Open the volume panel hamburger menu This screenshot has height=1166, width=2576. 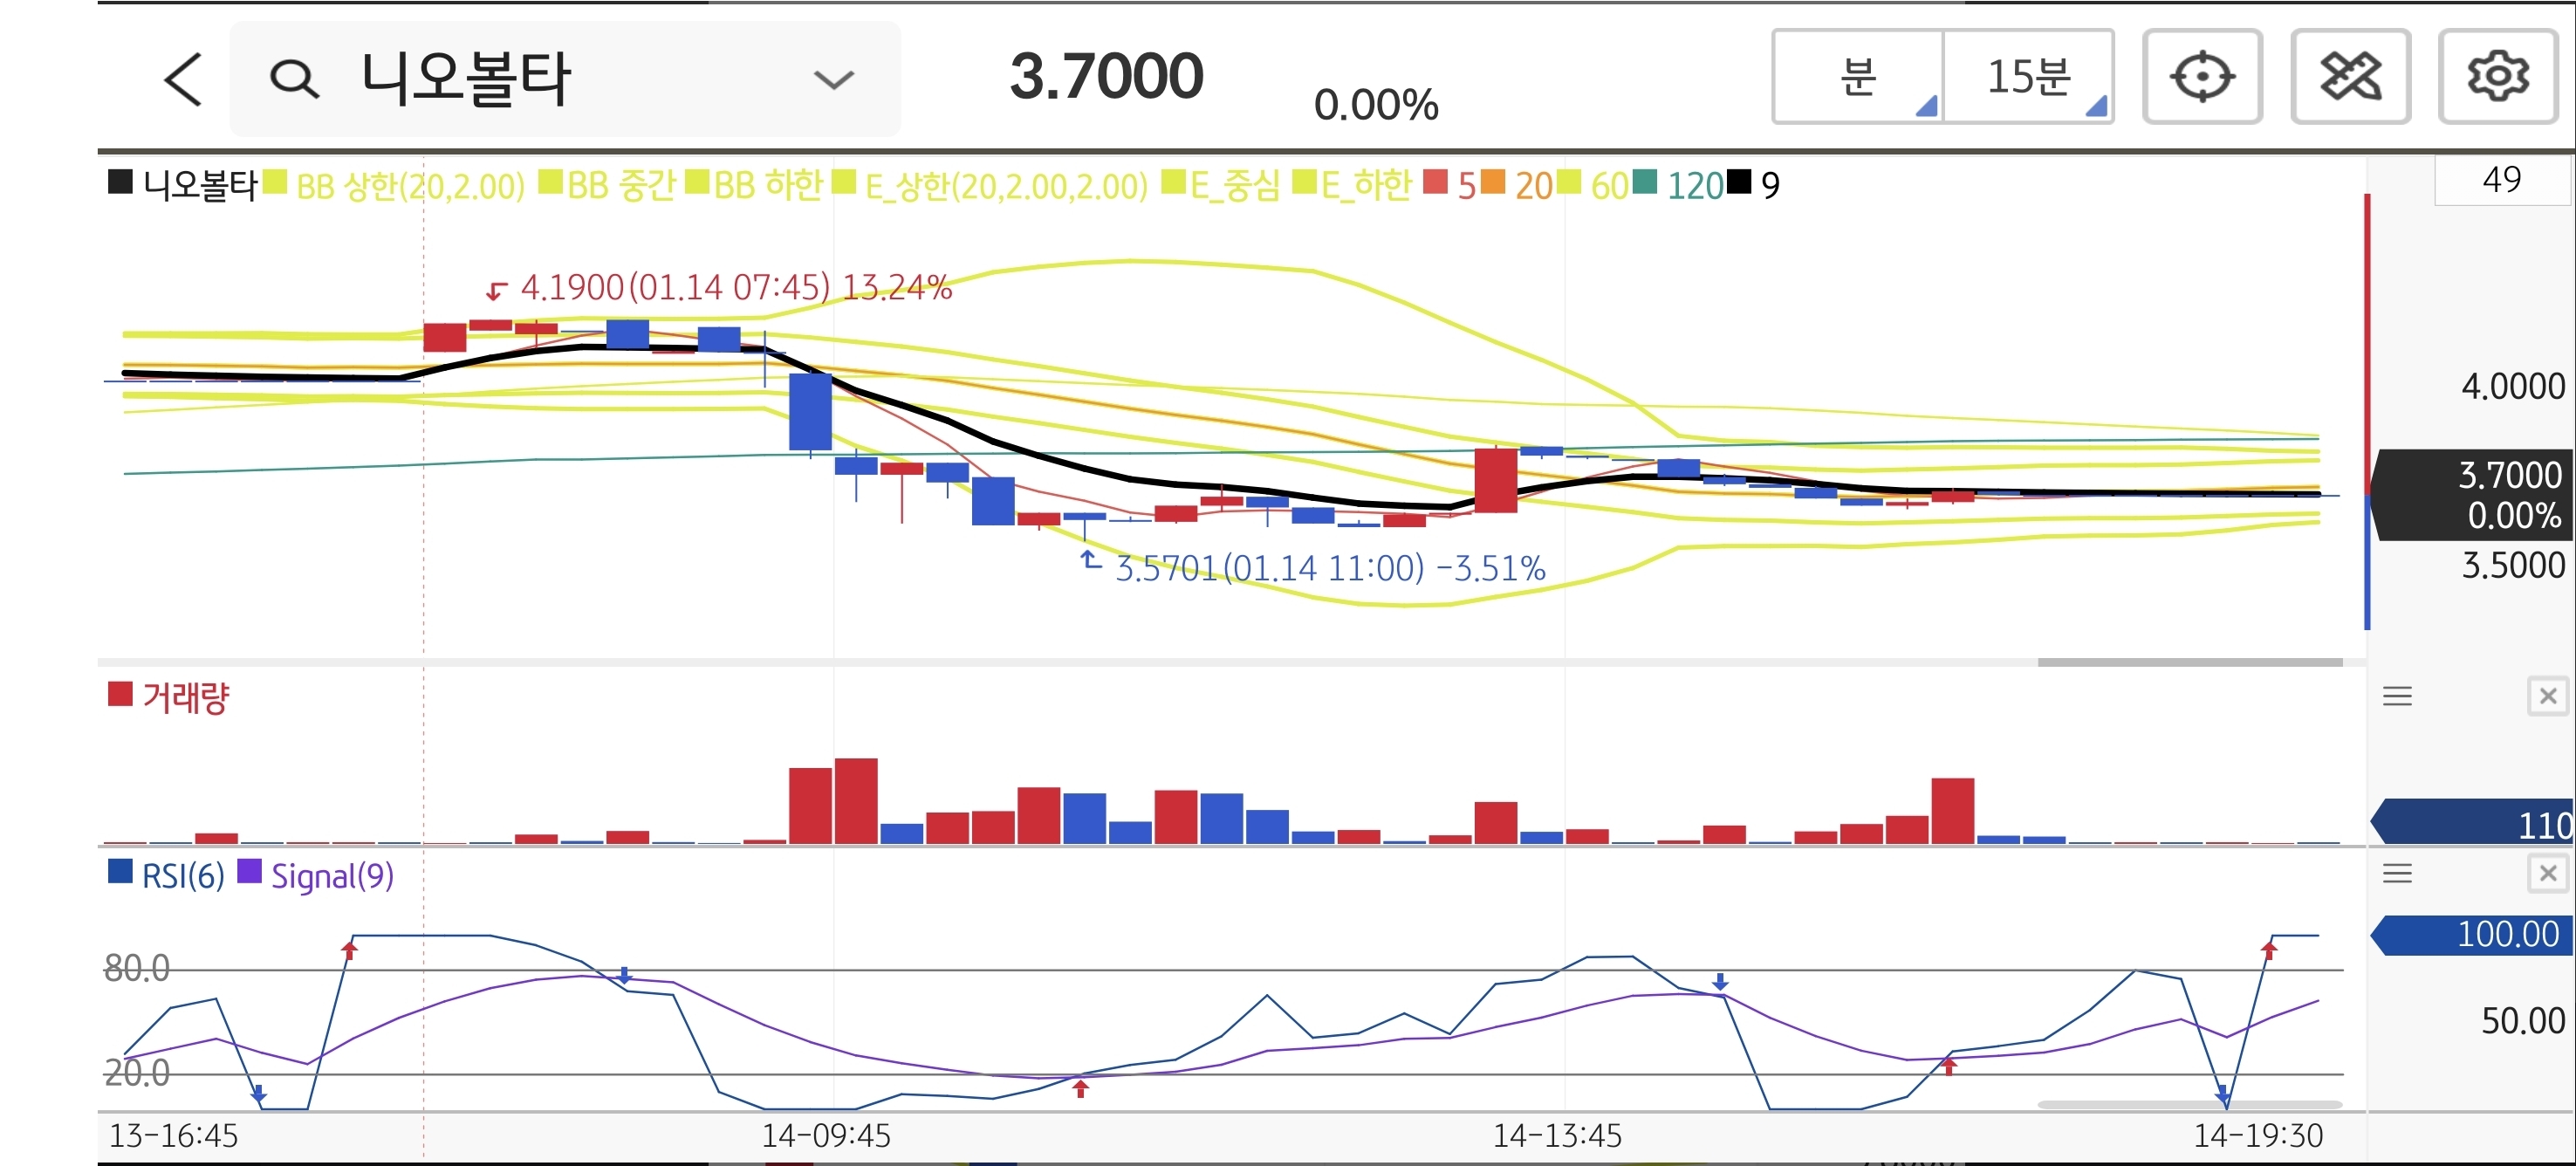[x=2397, y=696]
